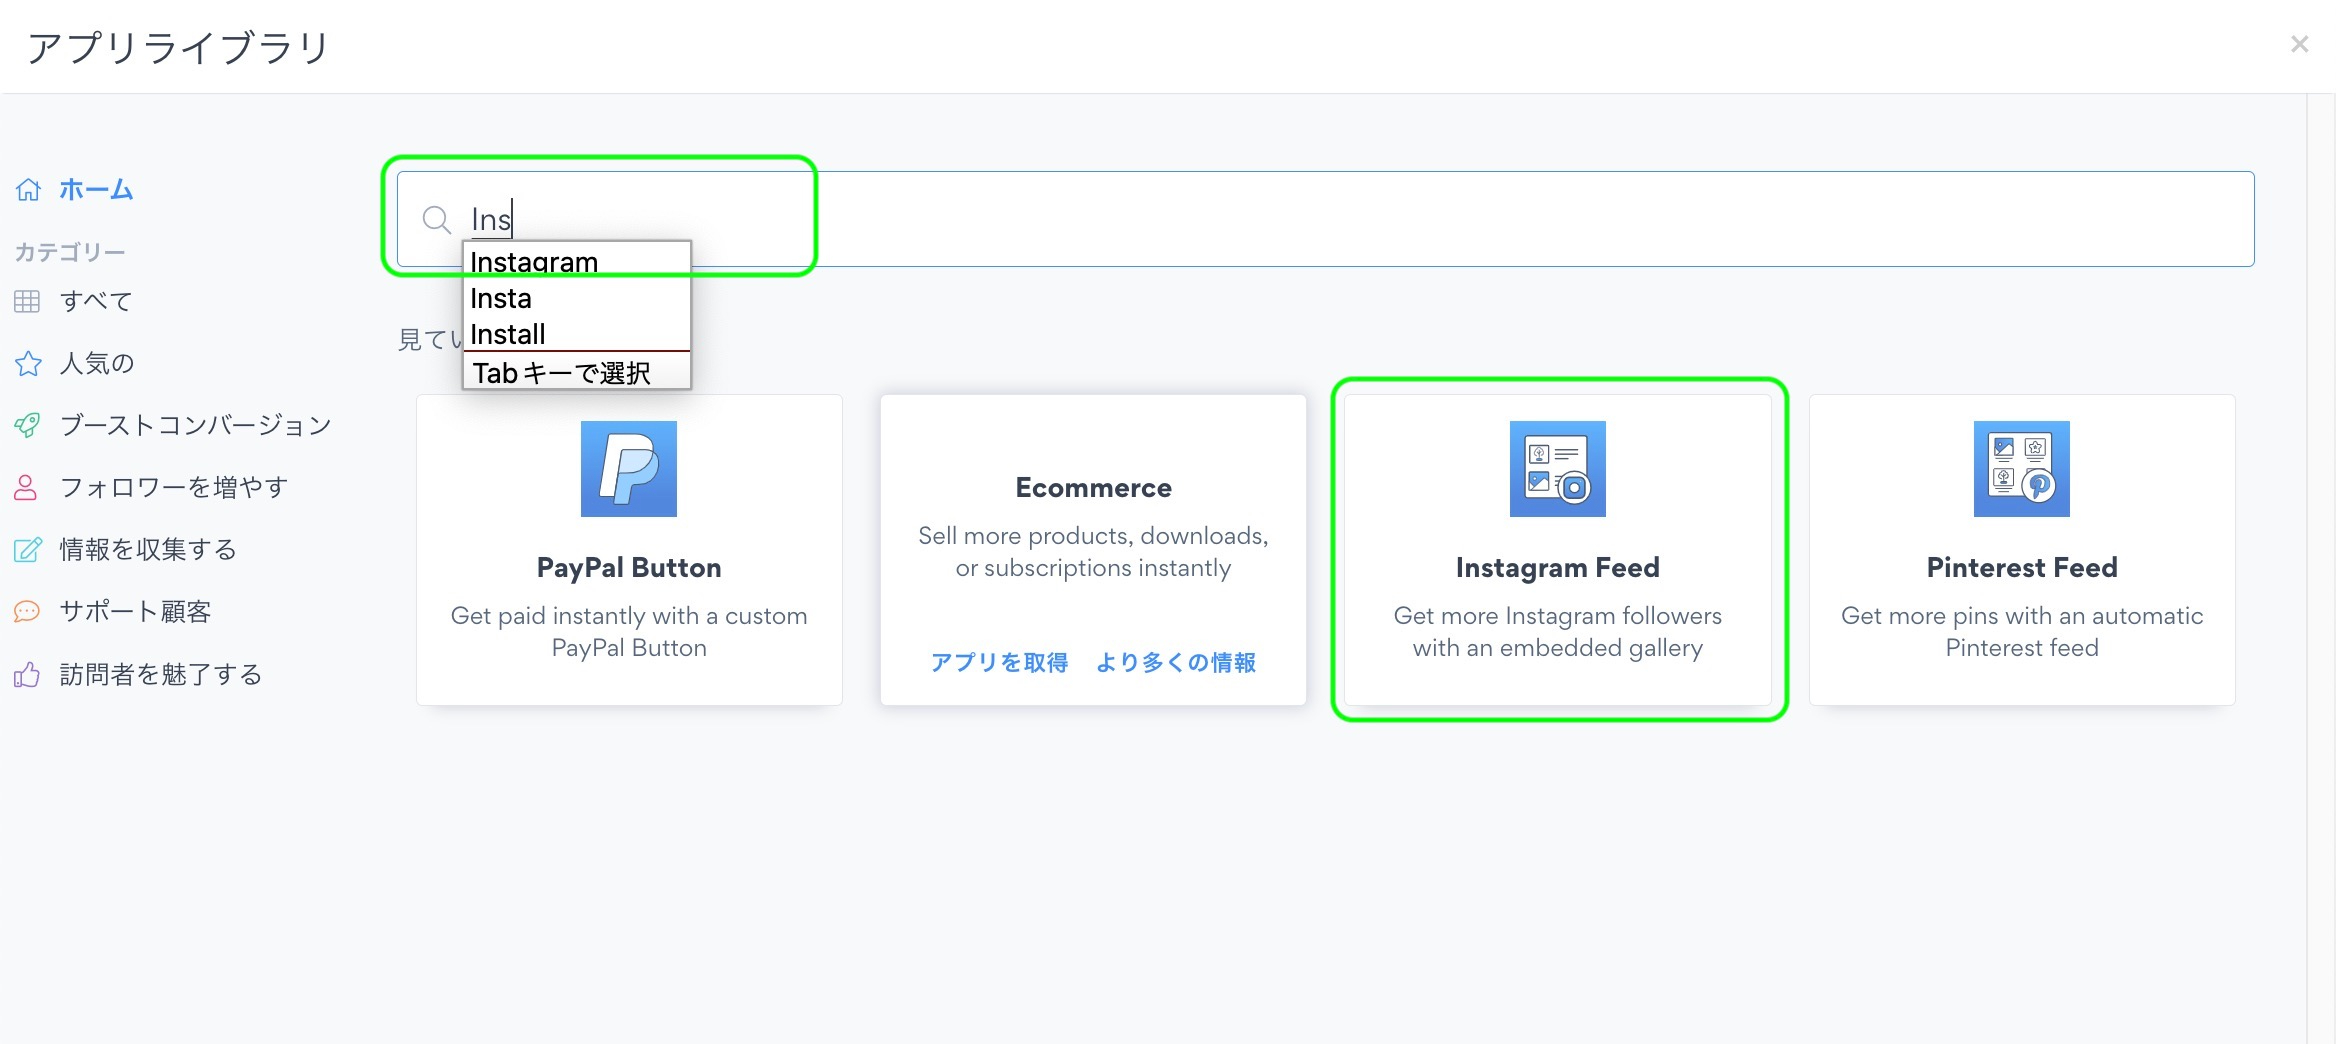The image size is (2336, 1044).
Task: Click the アプリライブラリ dialog title
Action: [x=178, y=47]
